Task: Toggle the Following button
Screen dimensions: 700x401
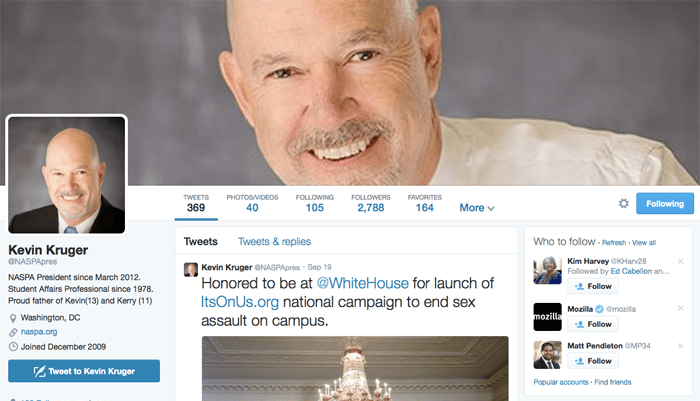Action: coord(665,204)
